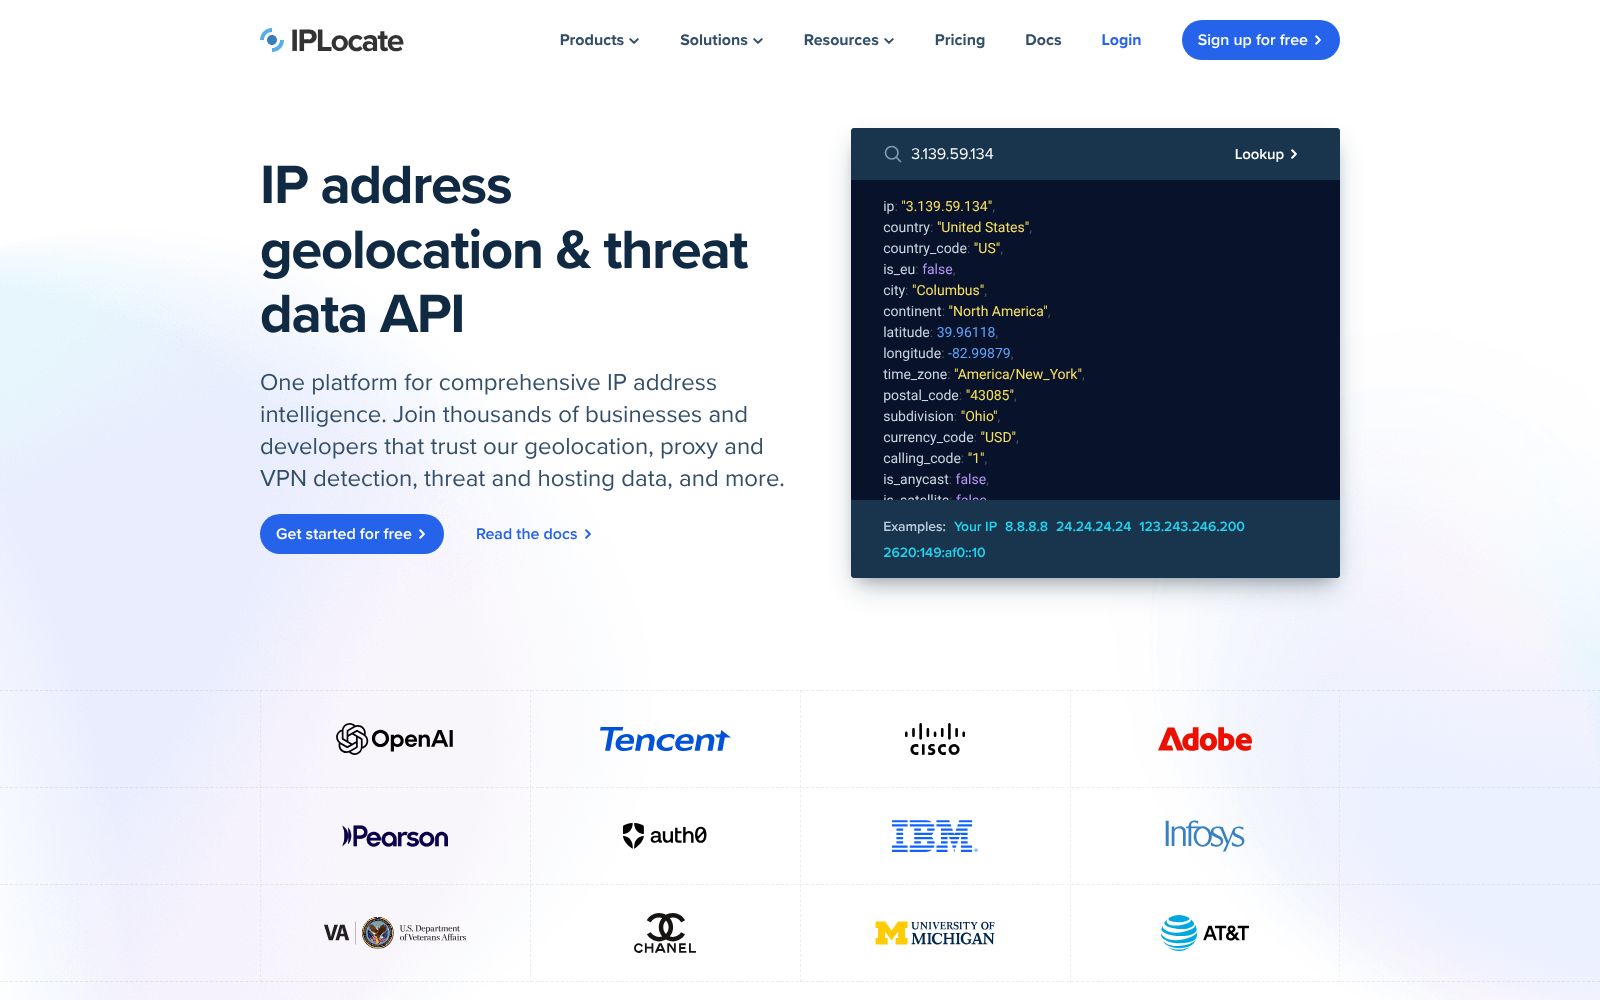Click Sign up for free

pos(1260,40)
